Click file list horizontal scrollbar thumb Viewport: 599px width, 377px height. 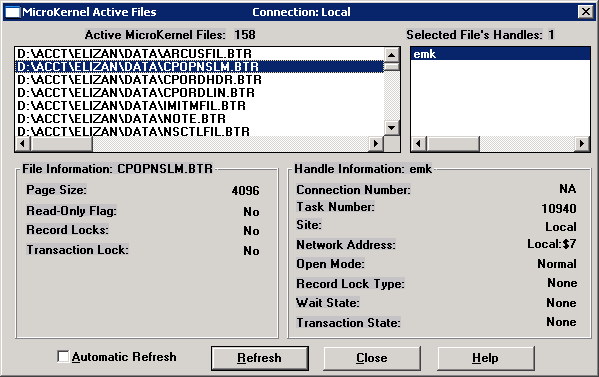(61, 144)
